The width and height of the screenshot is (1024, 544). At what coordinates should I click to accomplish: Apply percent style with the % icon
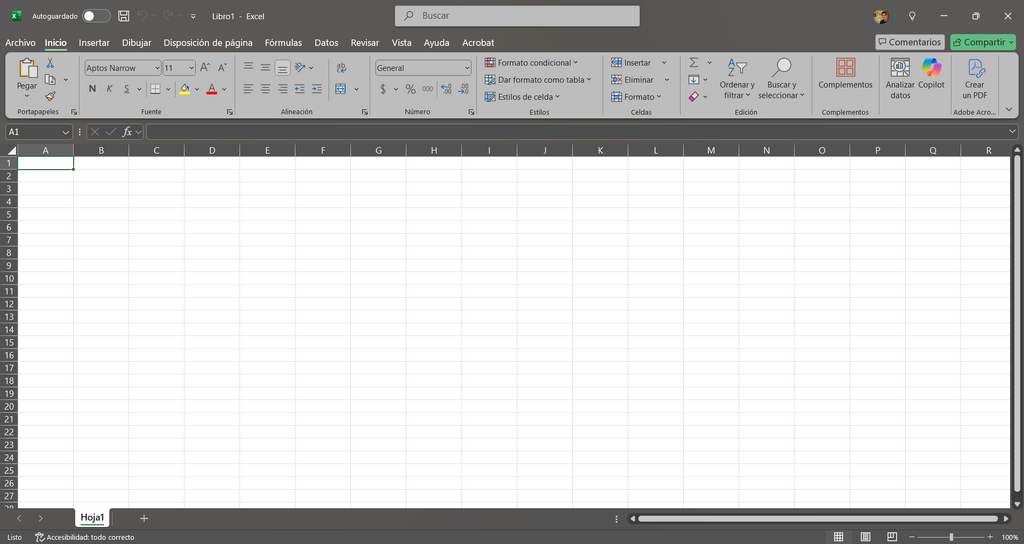(410, 89)
